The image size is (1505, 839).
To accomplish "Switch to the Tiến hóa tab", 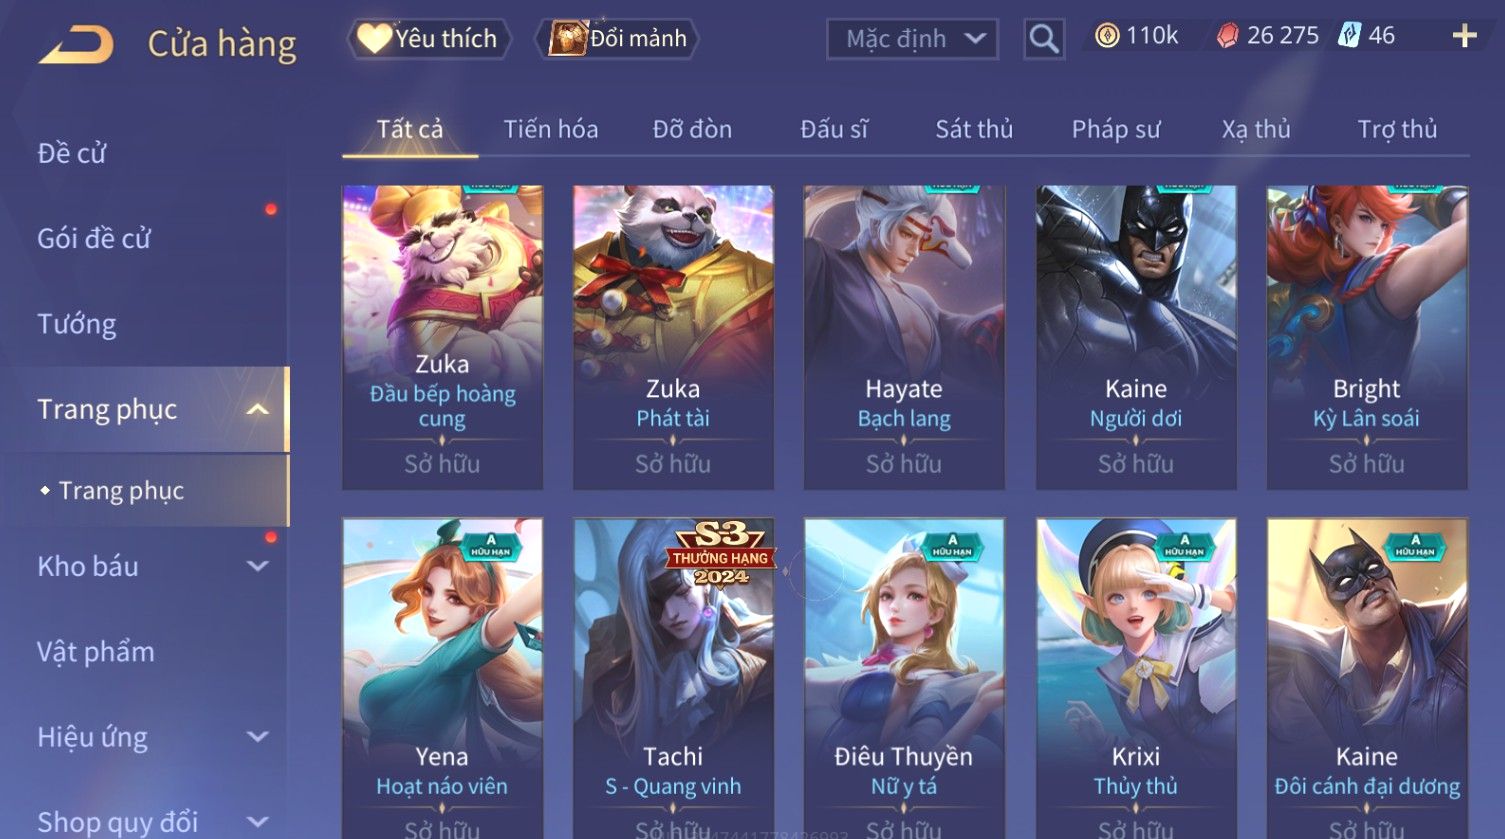I will [x=551, y=129].
